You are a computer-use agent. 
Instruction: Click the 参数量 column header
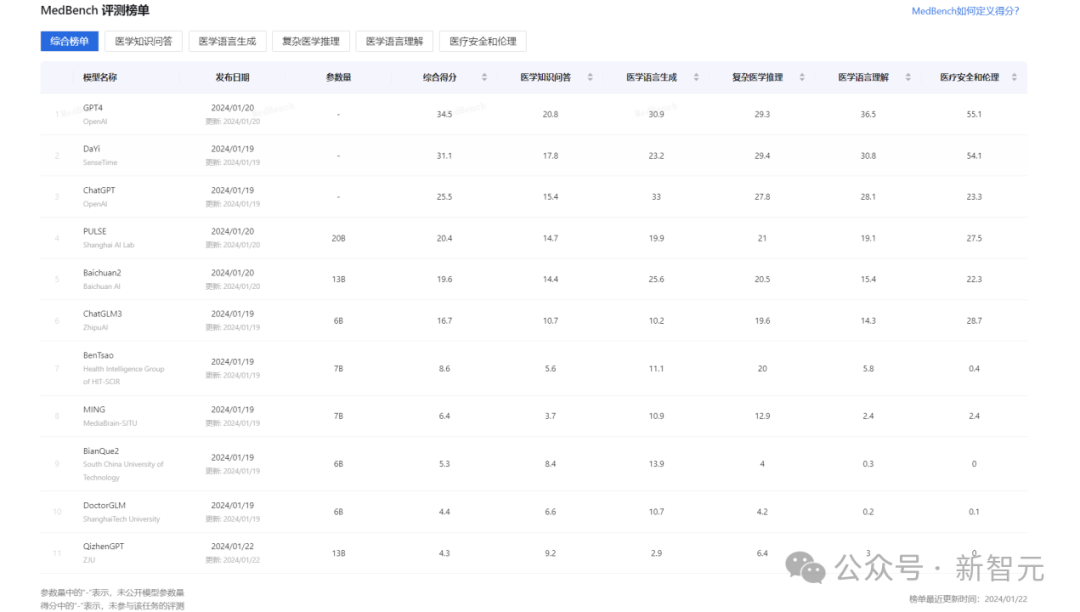coord(338,78)
